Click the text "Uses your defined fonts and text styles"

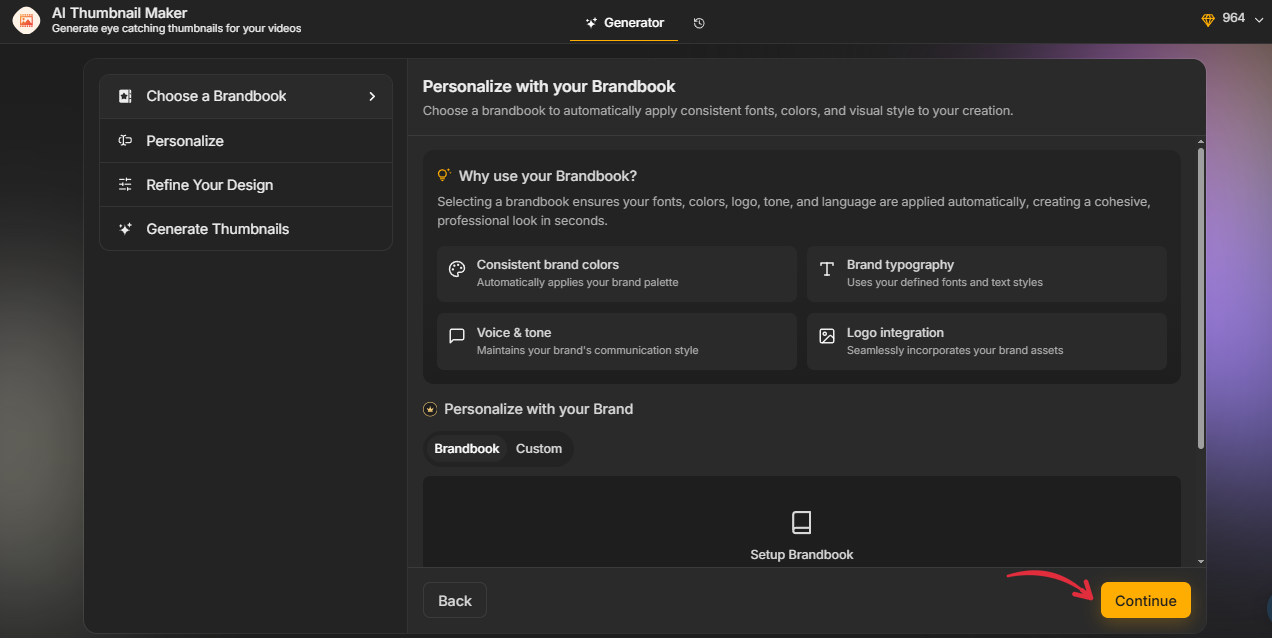945,283
